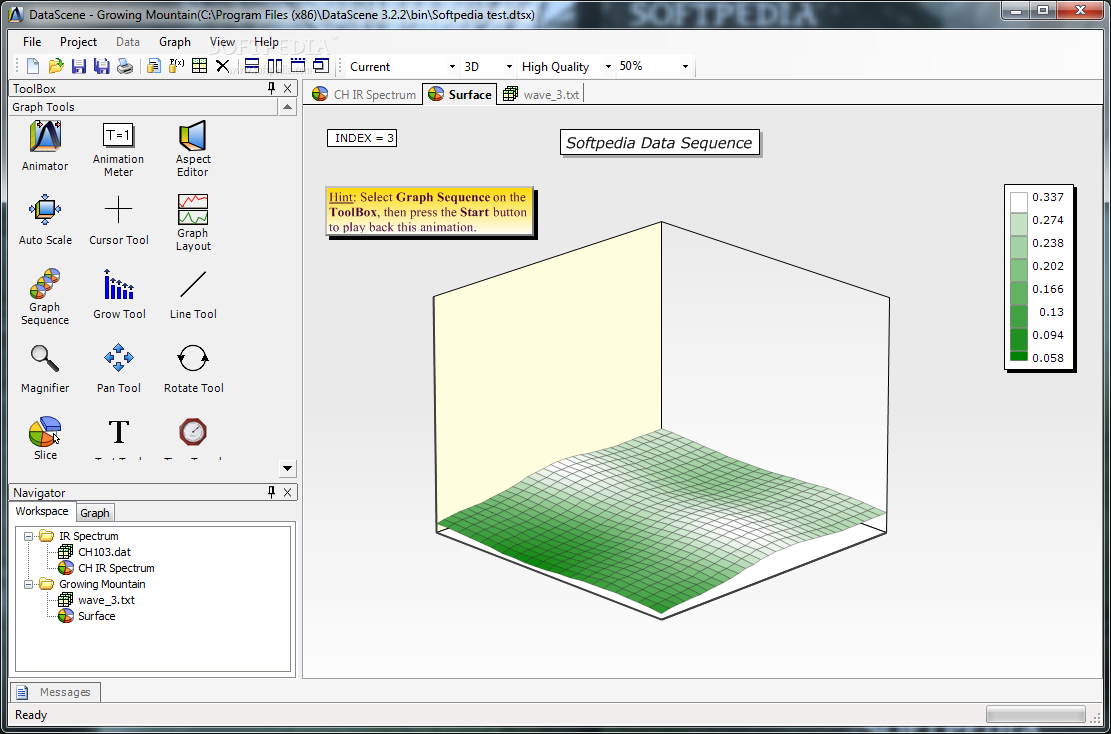Close the Navigator panel
The width and height of the screenshot is (1111, 734).
pyautogui.click(x=288, y=492)
